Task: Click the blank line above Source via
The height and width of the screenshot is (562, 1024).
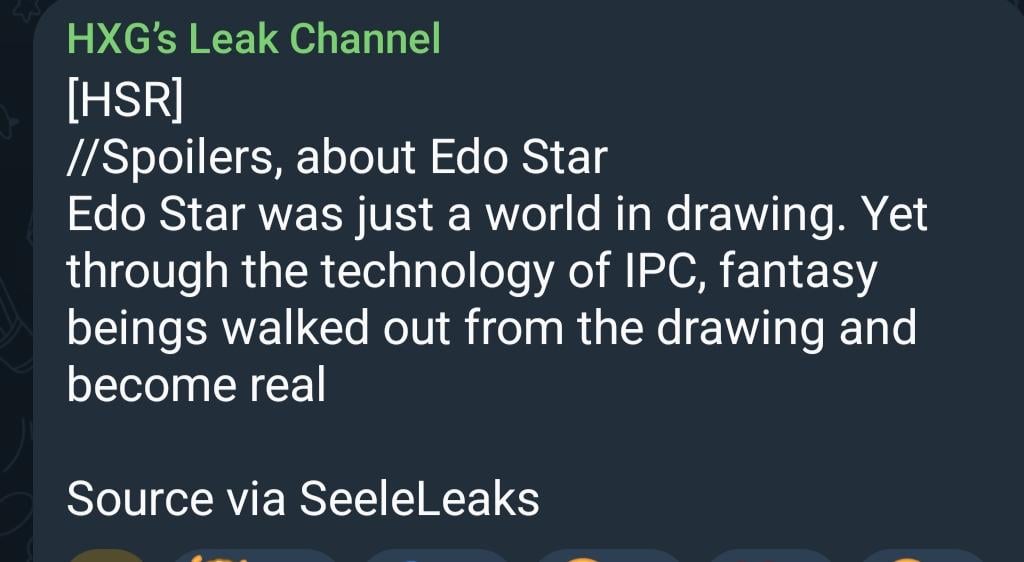Action: click(x=400, y=442)
